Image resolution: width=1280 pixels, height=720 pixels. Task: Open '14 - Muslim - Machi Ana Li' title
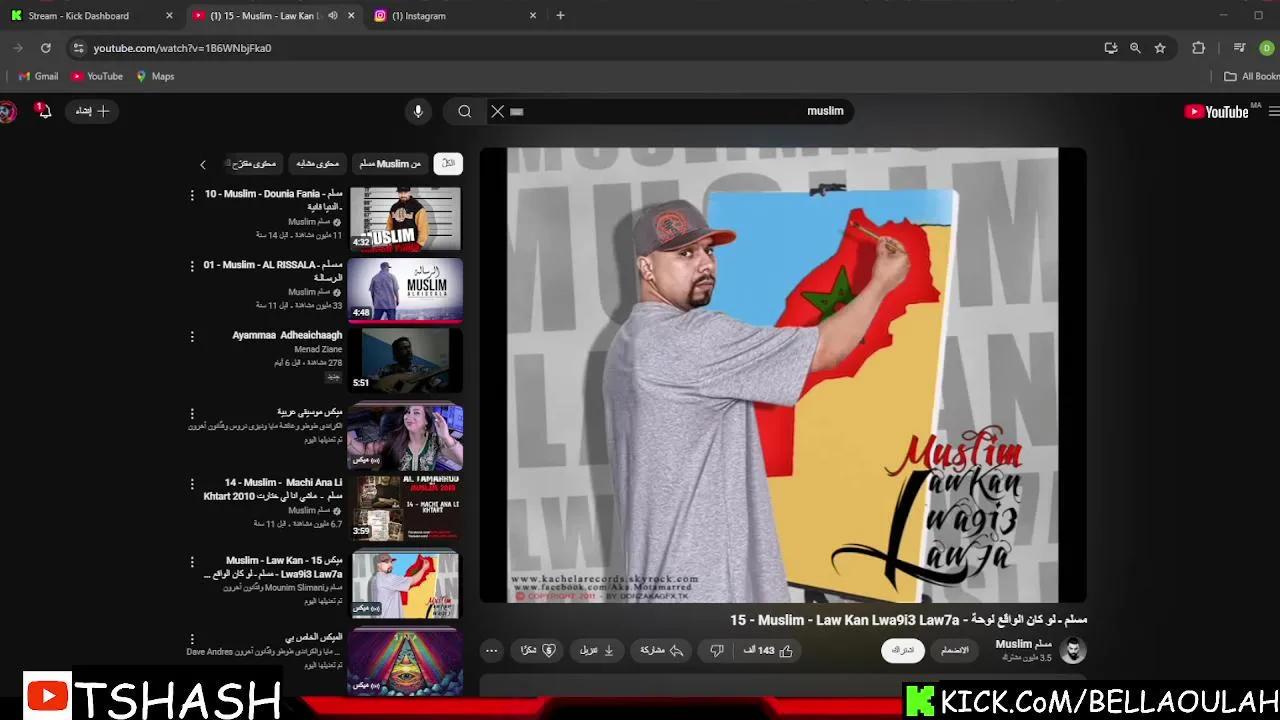[273, 489]
